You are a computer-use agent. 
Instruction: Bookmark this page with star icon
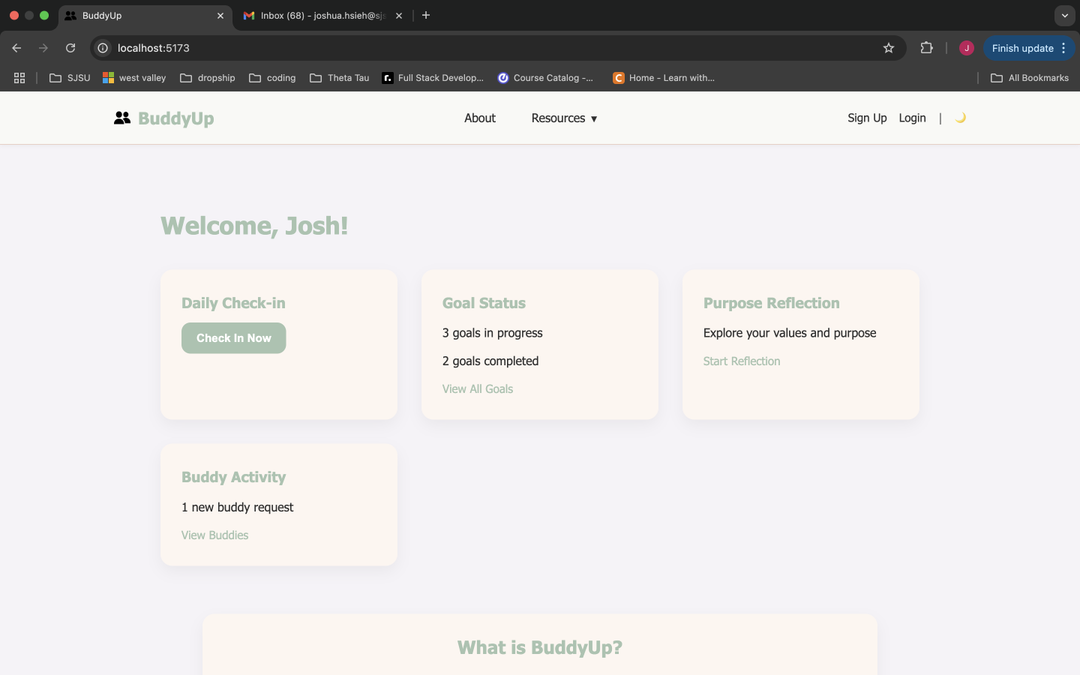point(888,48)
